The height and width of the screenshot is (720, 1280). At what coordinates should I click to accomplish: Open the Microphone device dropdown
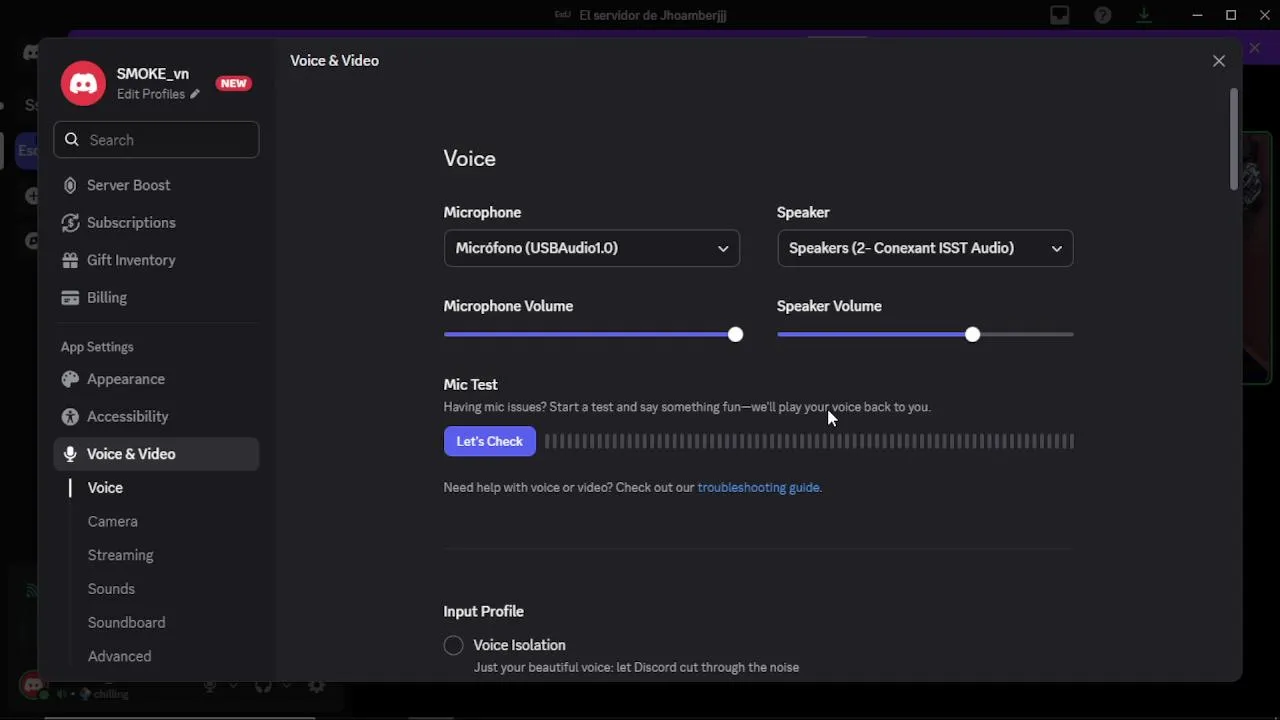click(591, 248)
